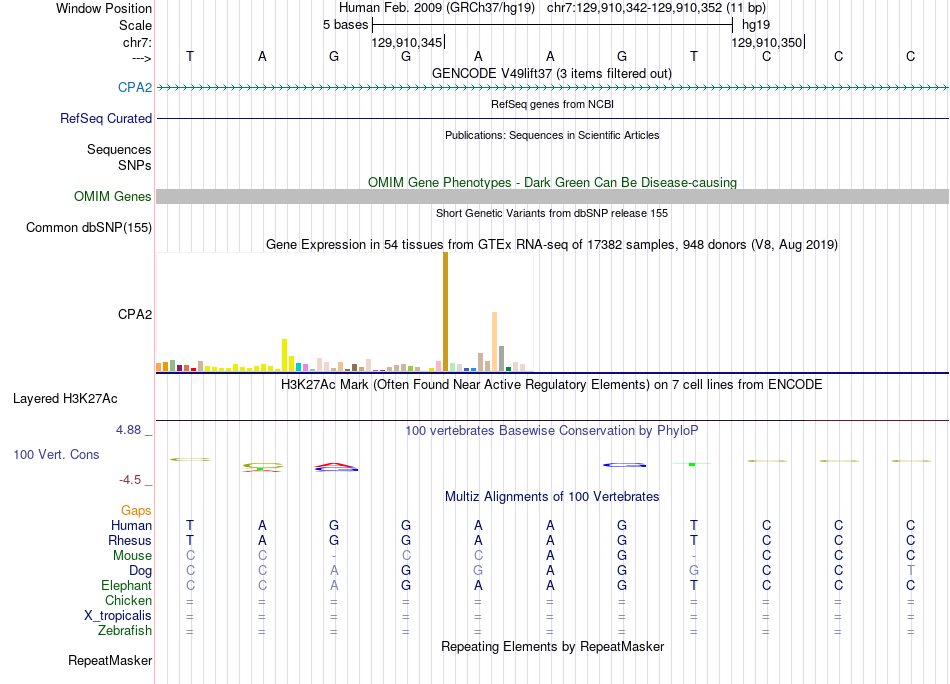Screen dimensions: 950x684
Task: Click the tallest yellow GTEx expression bar
Action: 284,354
